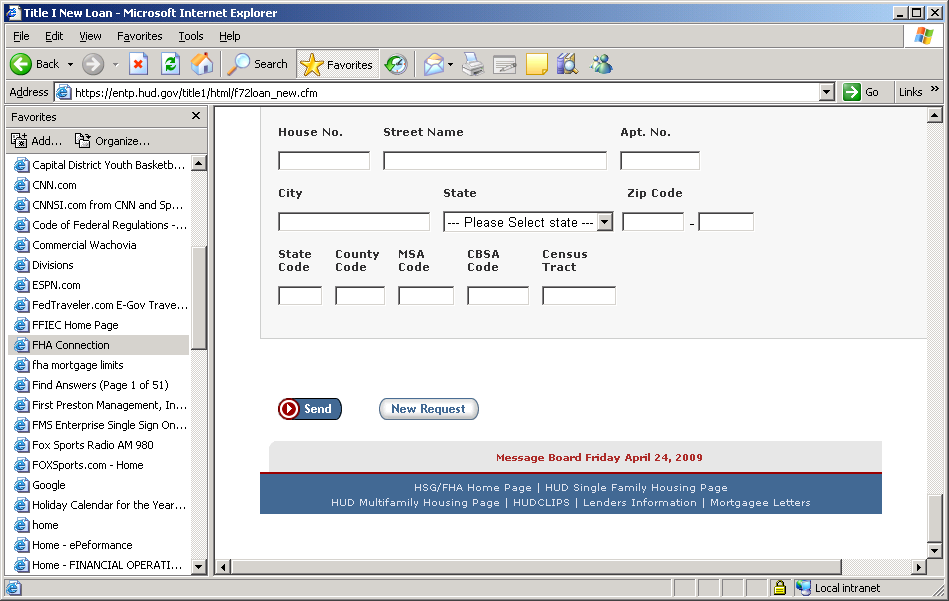Click the Print toolbar icon
The image size is (949, 601).
click(x=473, y=64)
